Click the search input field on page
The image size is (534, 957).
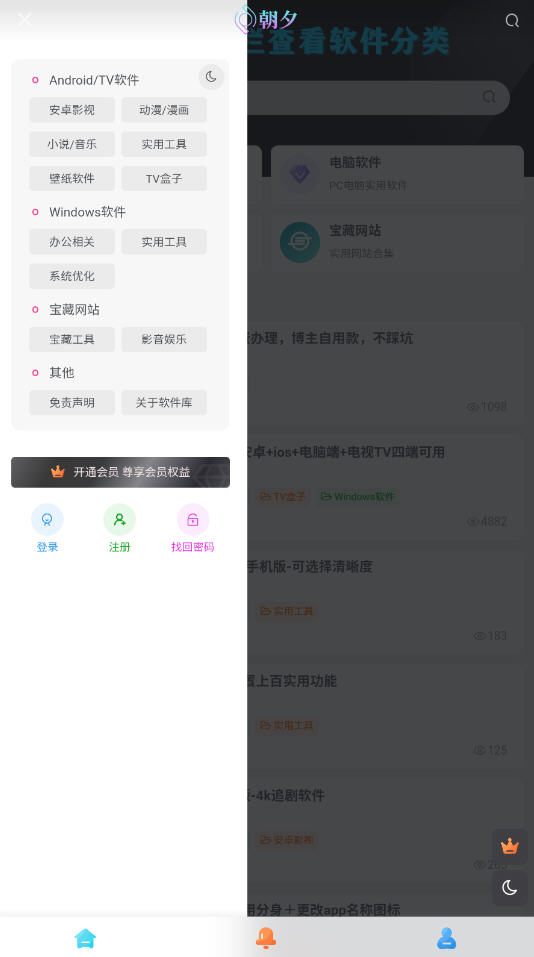[x=378, y=97]
